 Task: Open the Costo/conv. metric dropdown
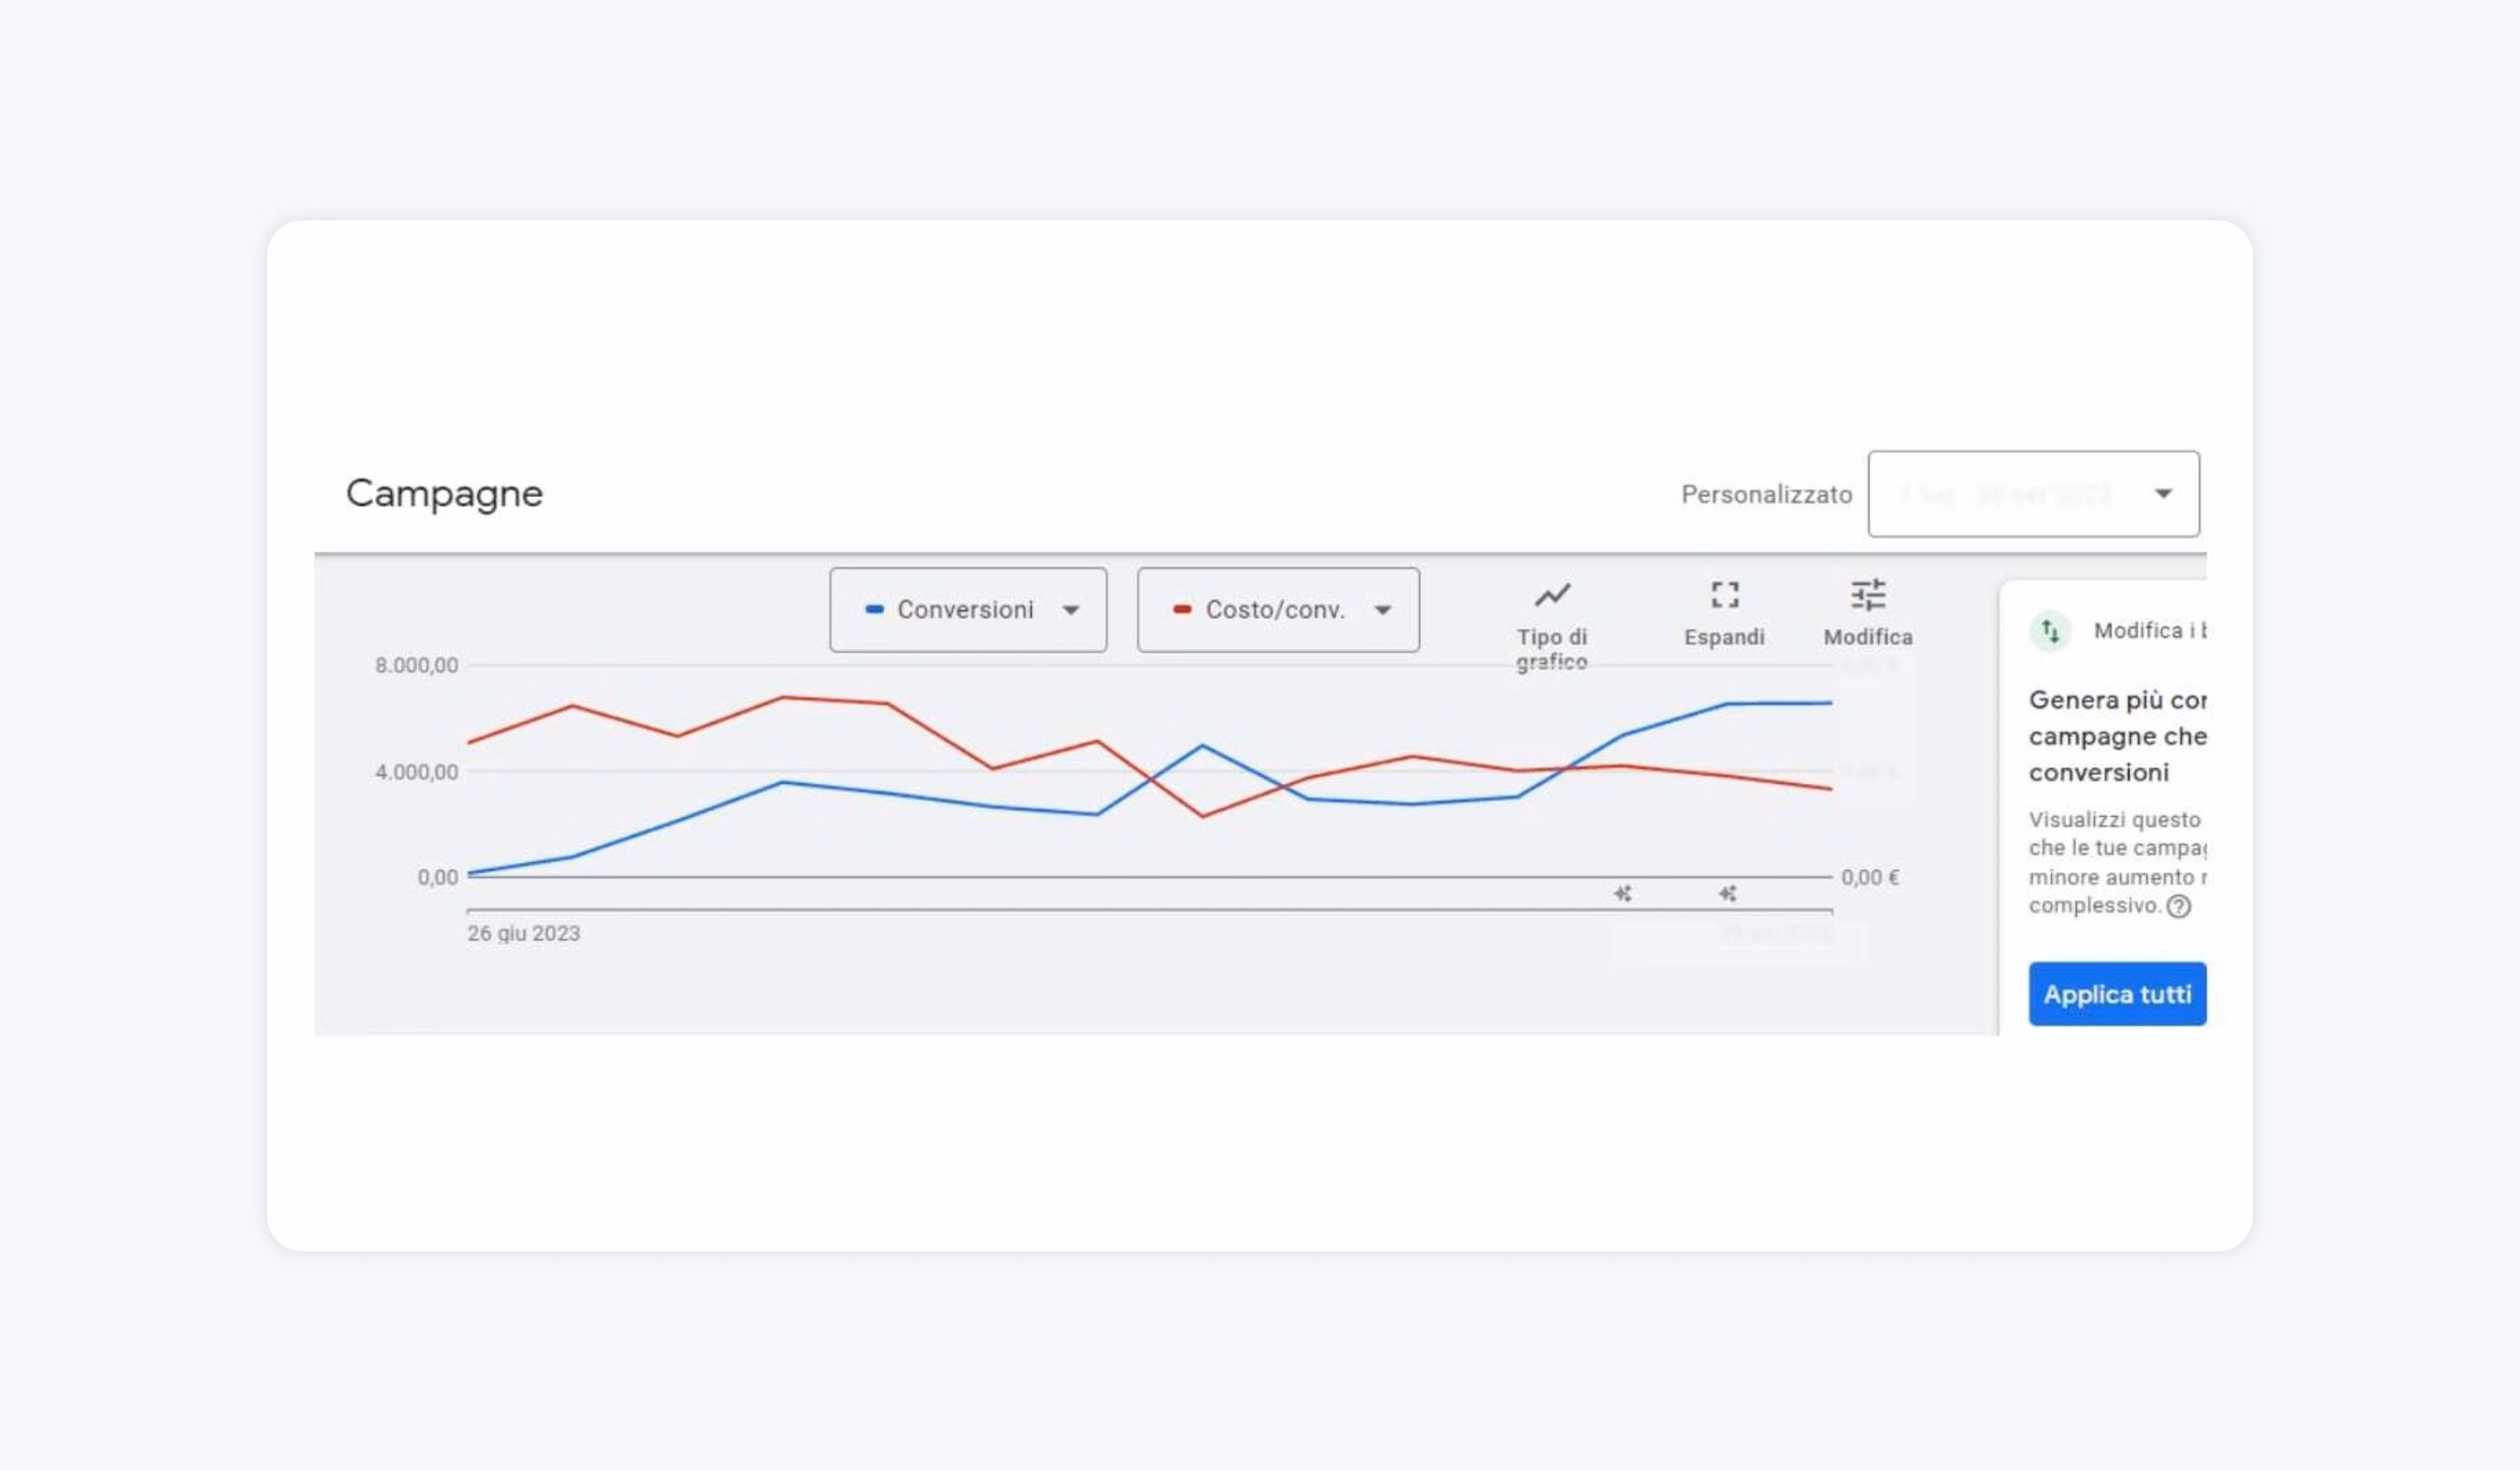[1278, 610]
